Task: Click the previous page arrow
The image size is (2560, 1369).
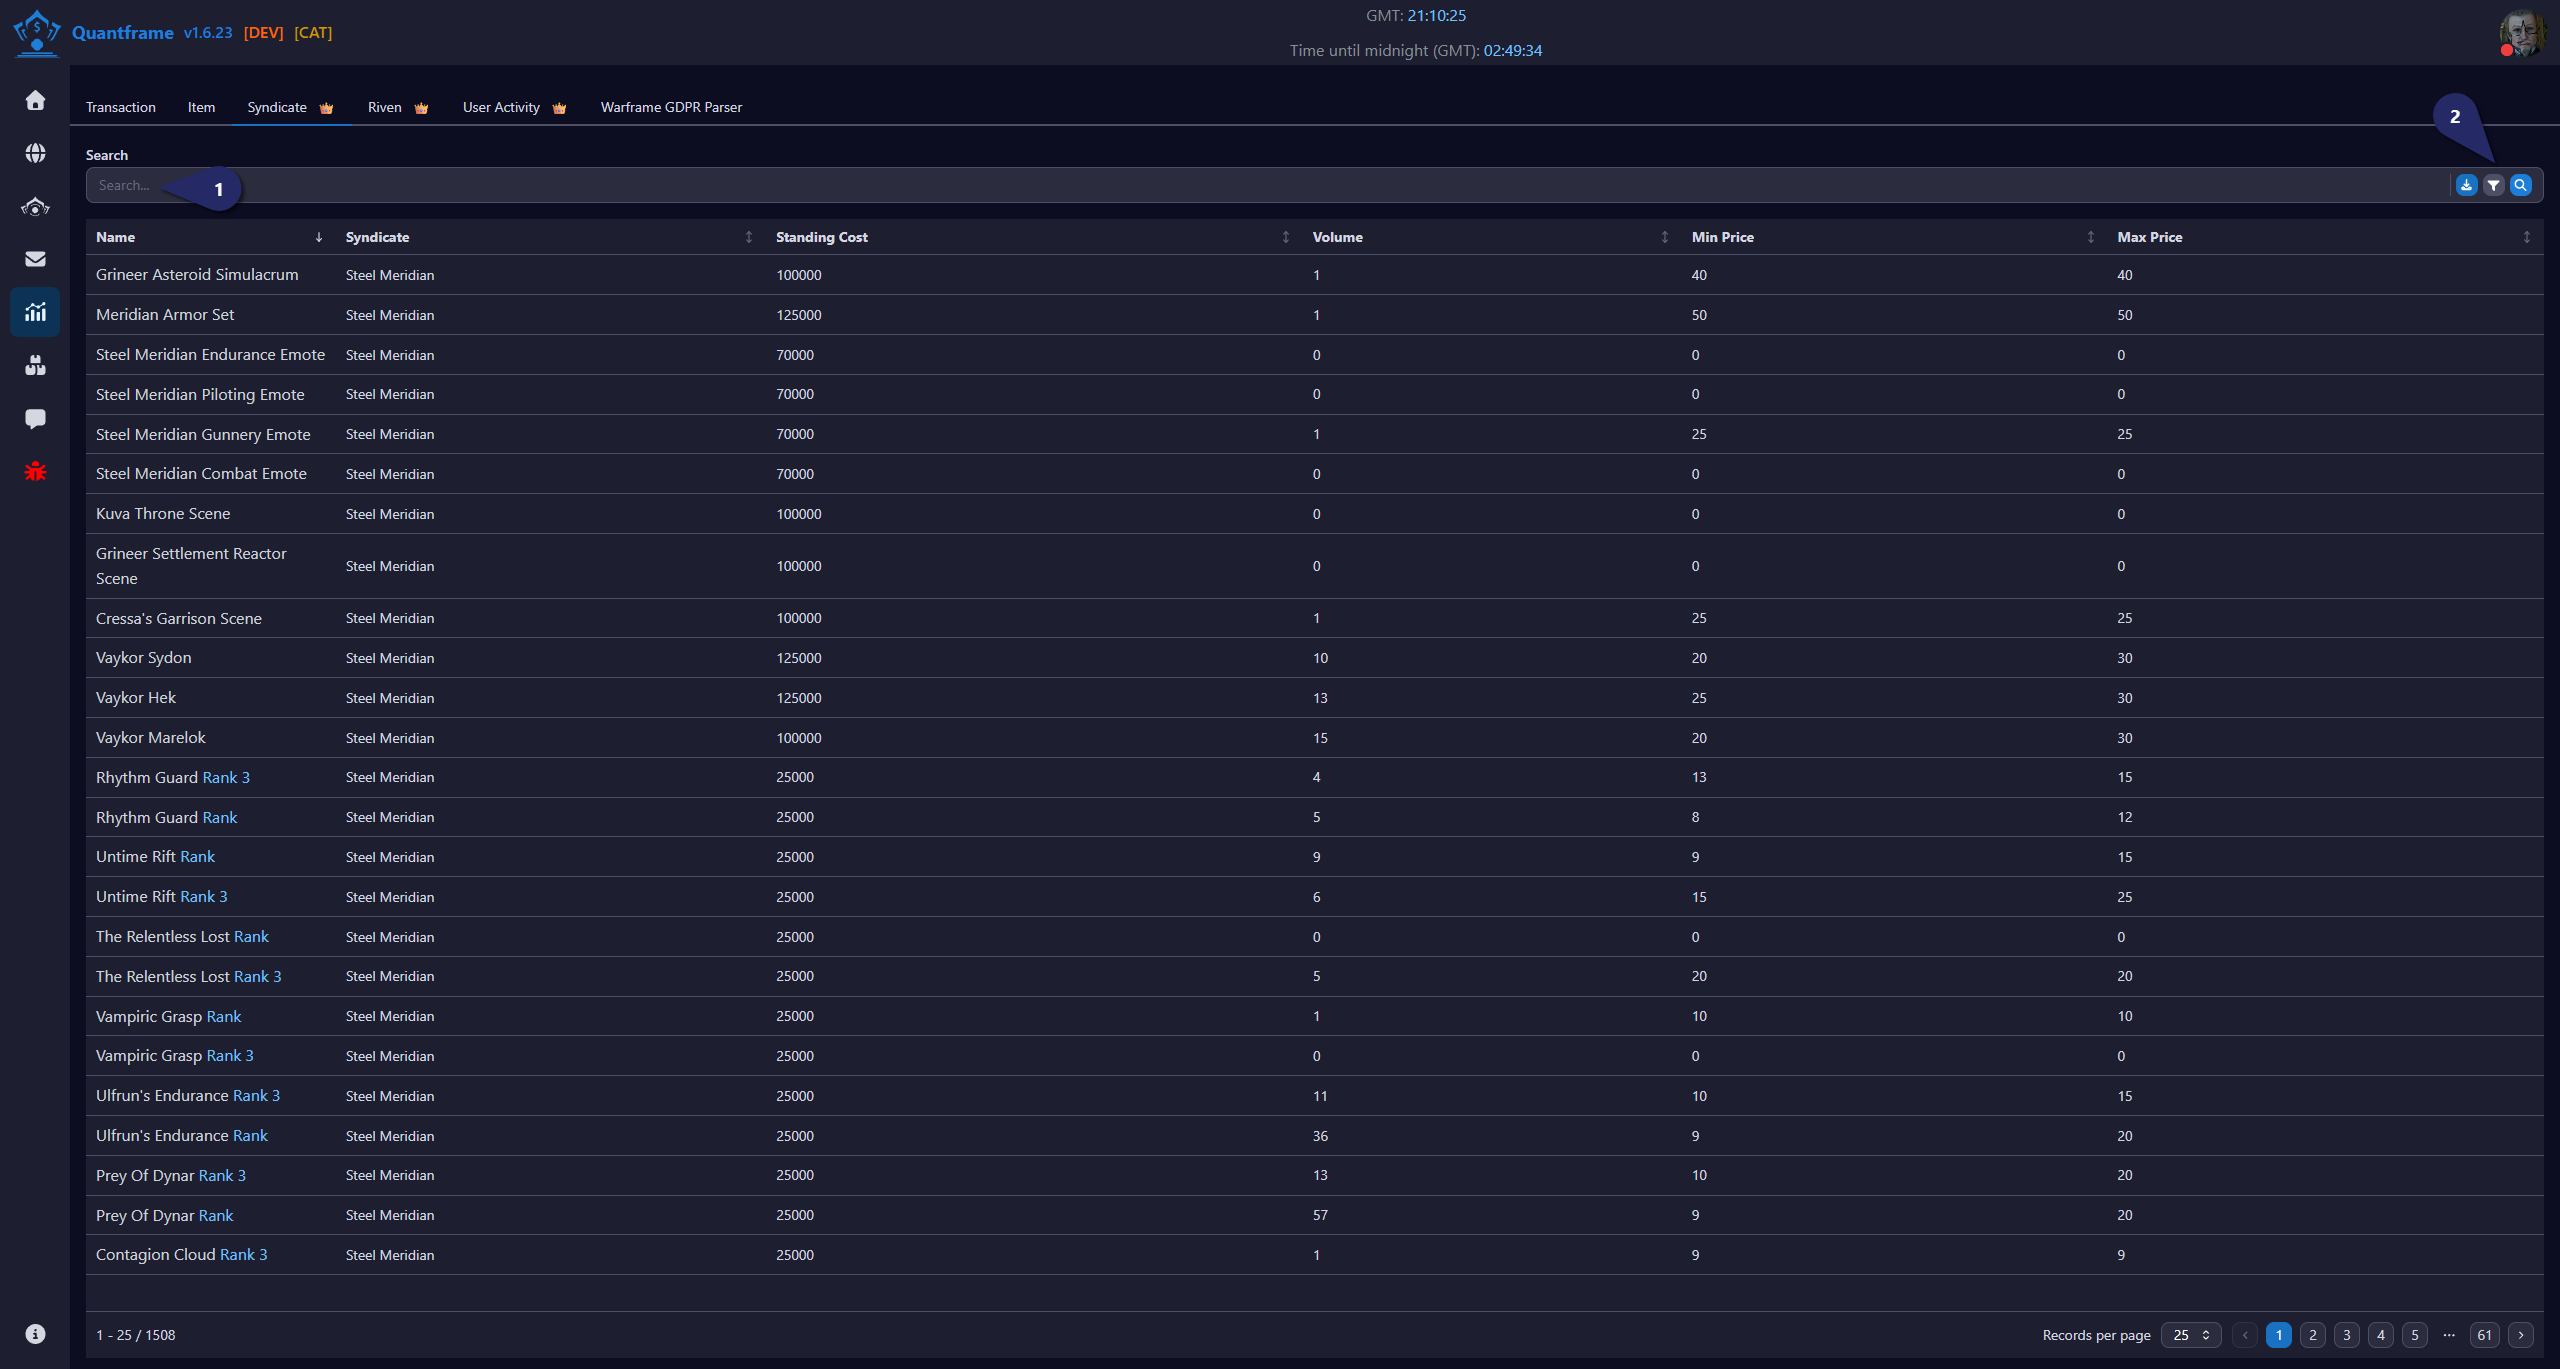Action: click(2245, 1335)
